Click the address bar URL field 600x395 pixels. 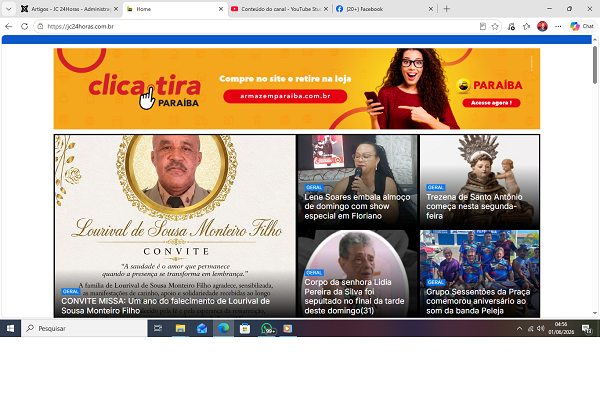pyautogui.click(x=256, y=26)
